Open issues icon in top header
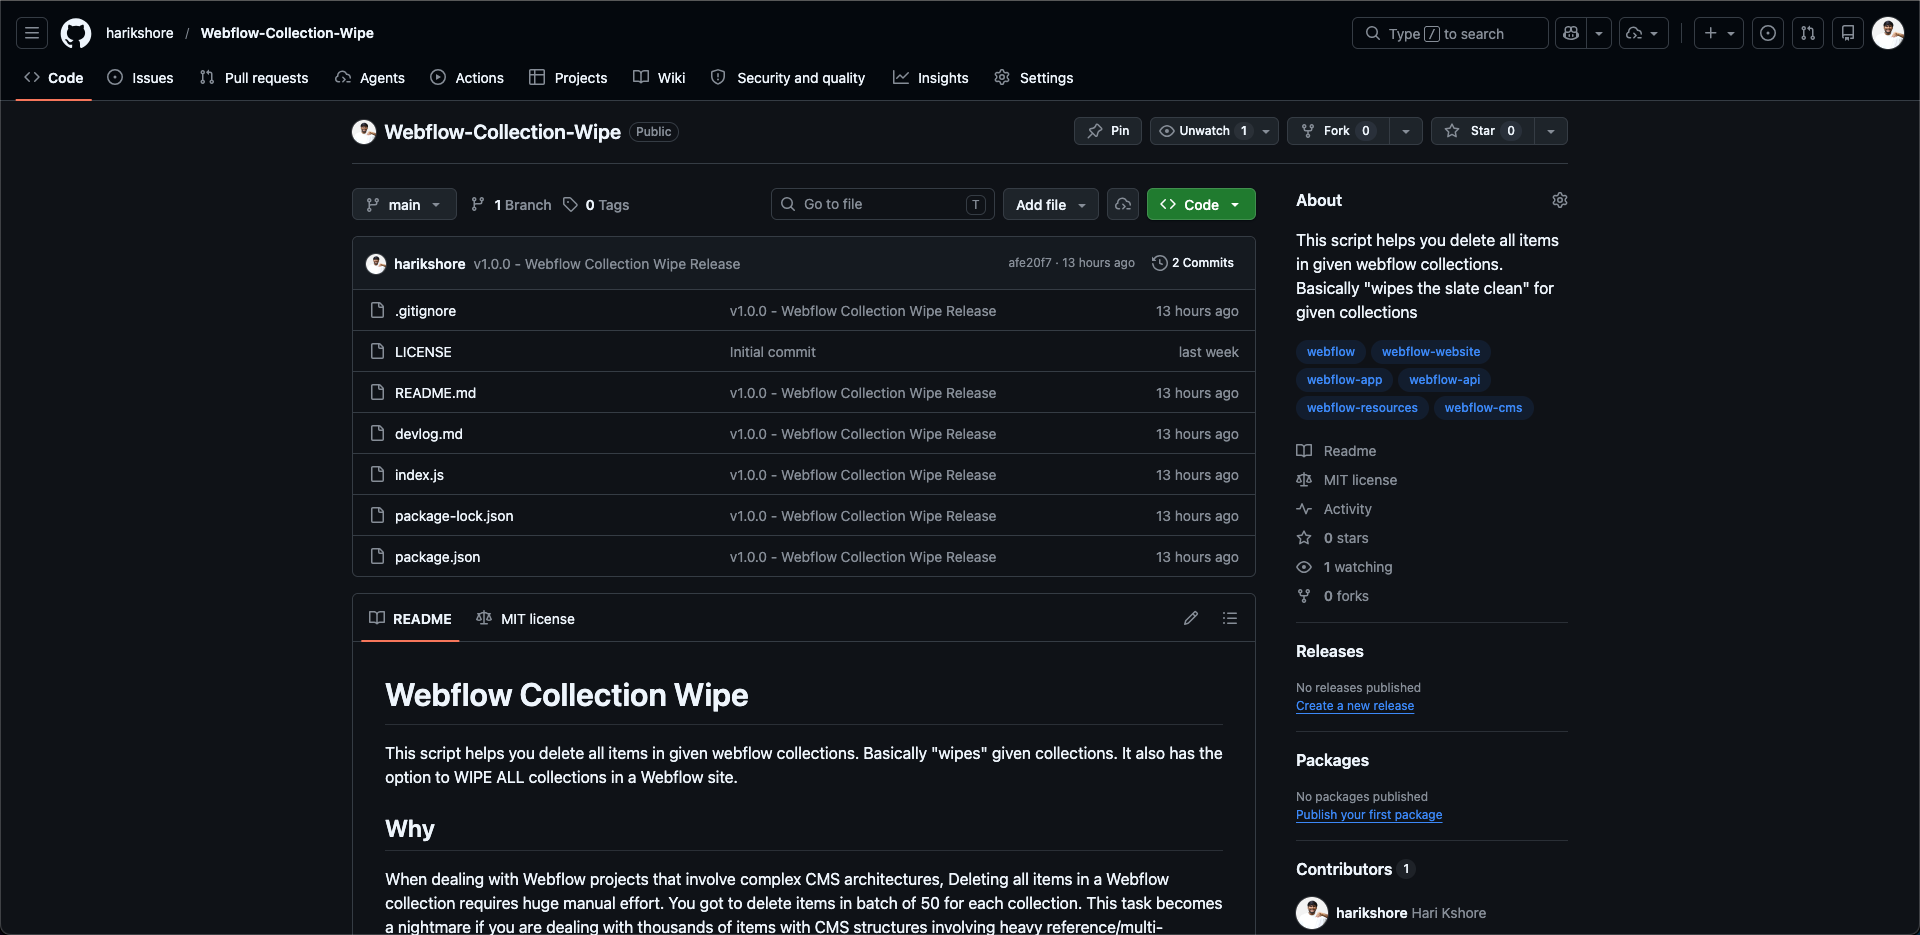The width and height of the screenshot is (1920, 935). coord(1768,33)
